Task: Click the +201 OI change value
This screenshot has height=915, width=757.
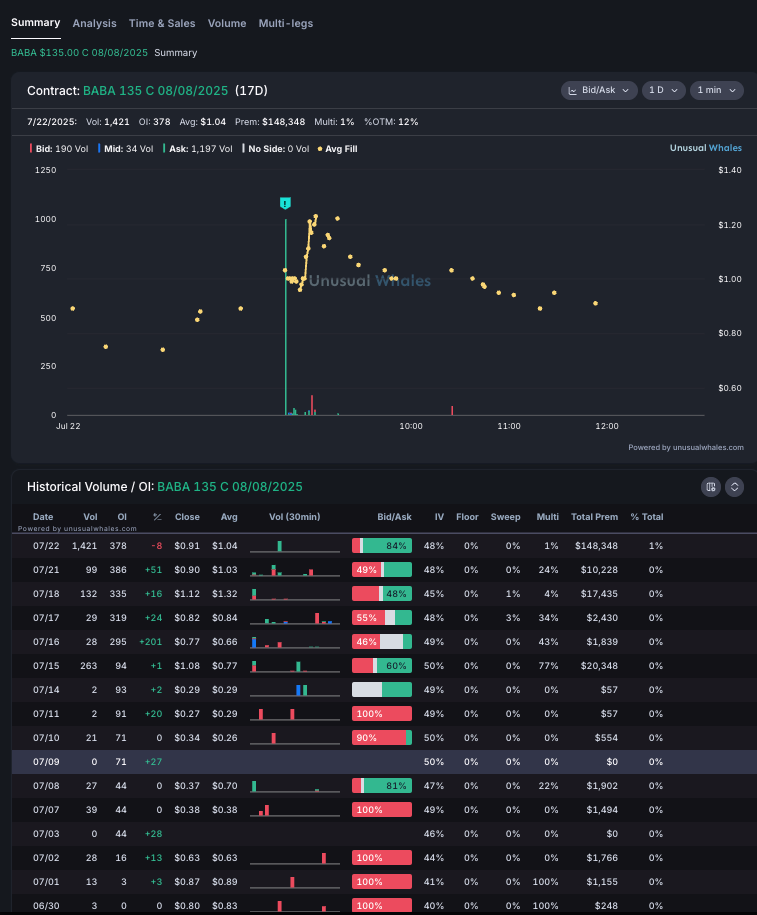Action: [151, 642]
